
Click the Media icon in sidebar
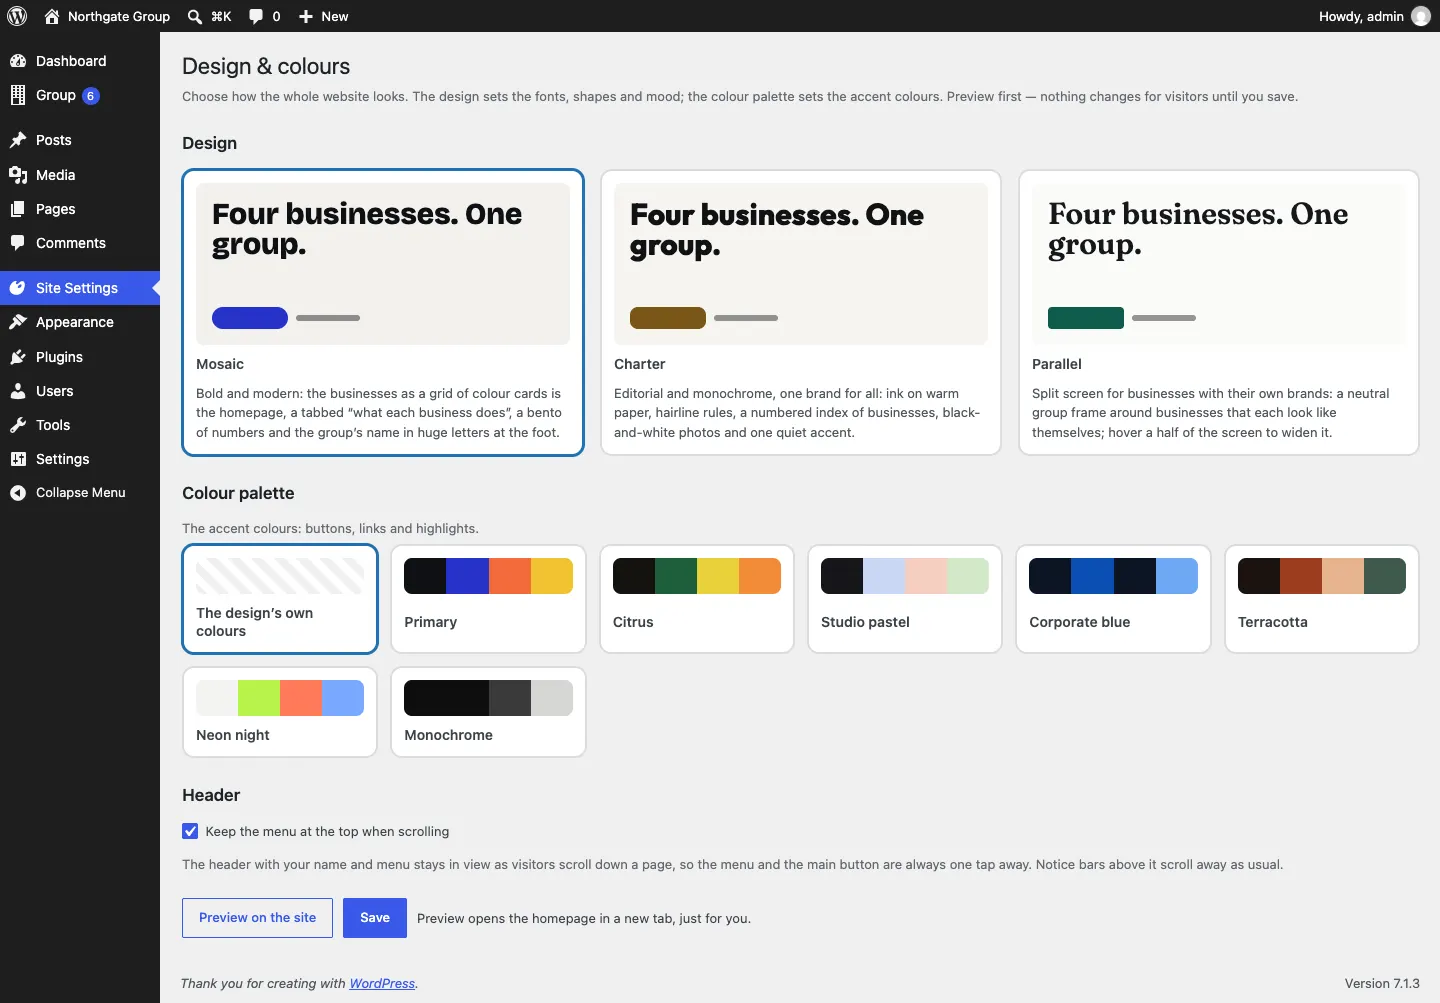18,175
